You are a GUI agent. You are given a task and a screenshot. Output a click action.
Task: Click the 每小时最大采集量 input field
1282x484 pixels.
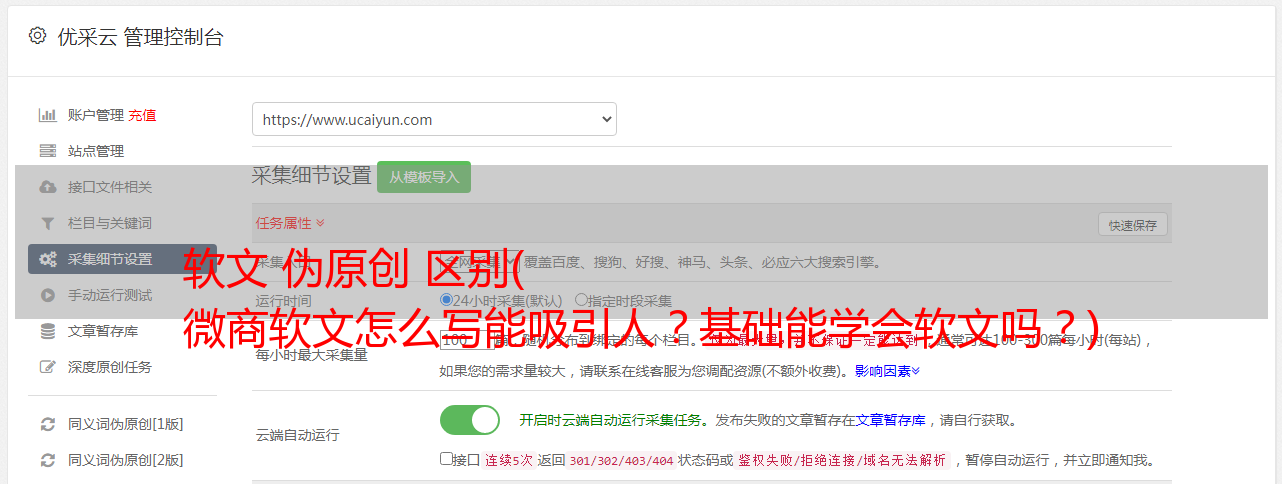[x=466, y=340]
